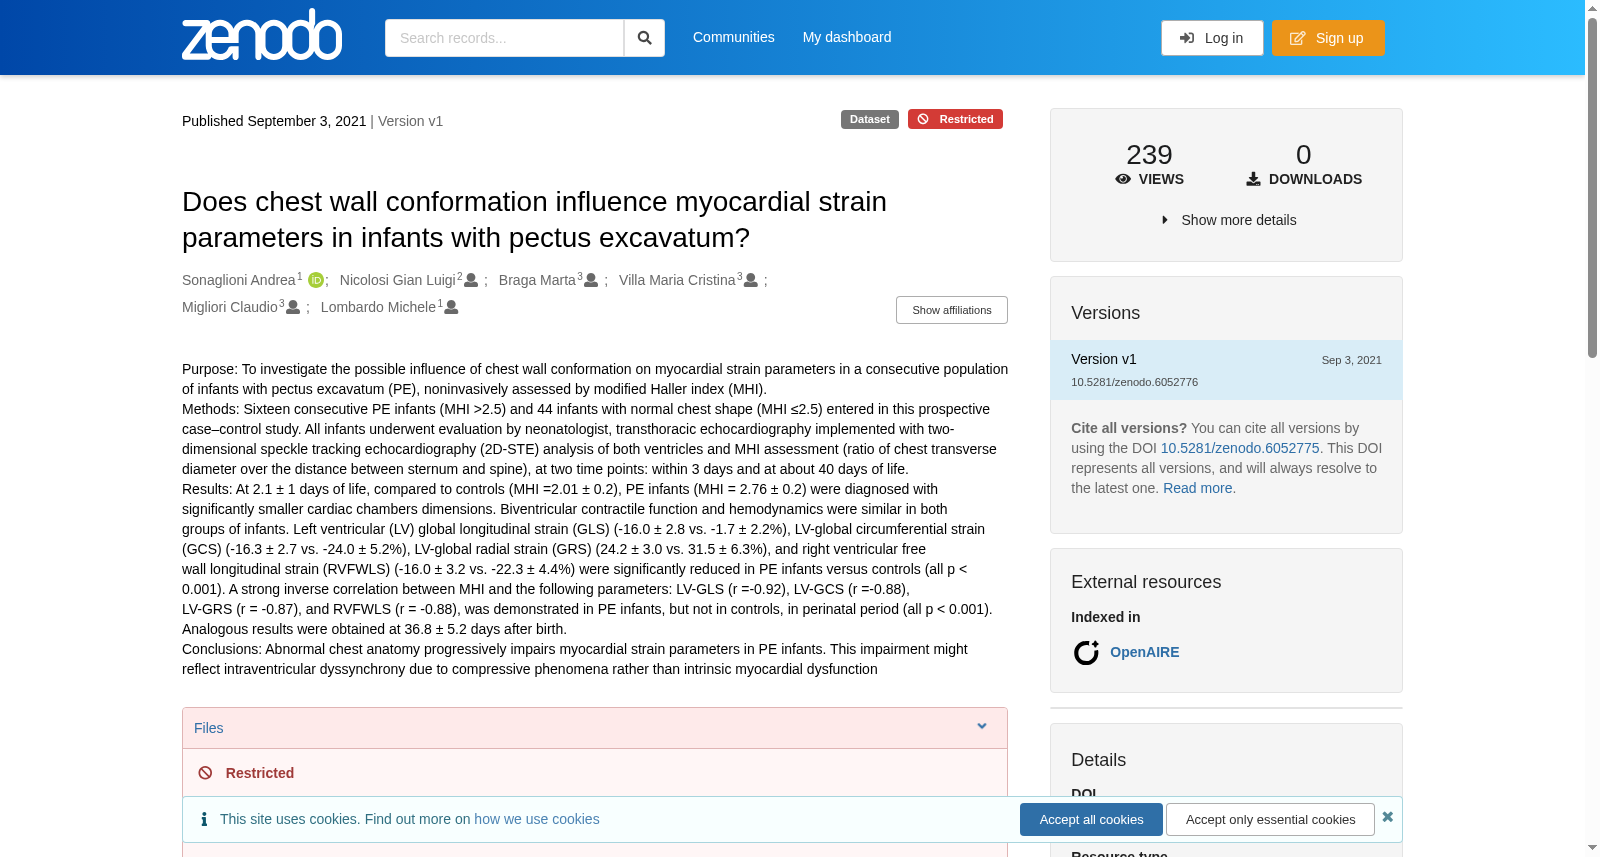
Task: Open the how we use cookies link
Action: (537, 819)
